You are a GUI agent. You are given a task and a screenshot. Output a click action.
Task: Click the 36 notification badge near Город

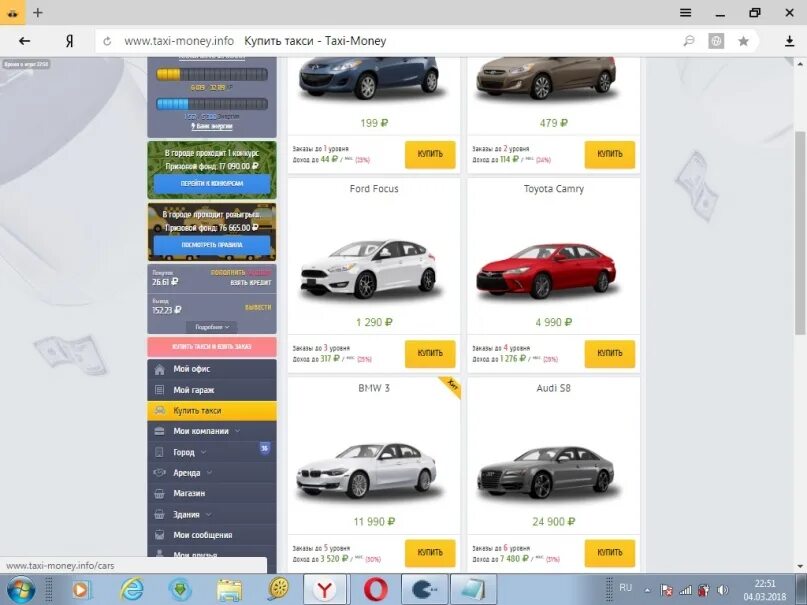click(264, 449)
